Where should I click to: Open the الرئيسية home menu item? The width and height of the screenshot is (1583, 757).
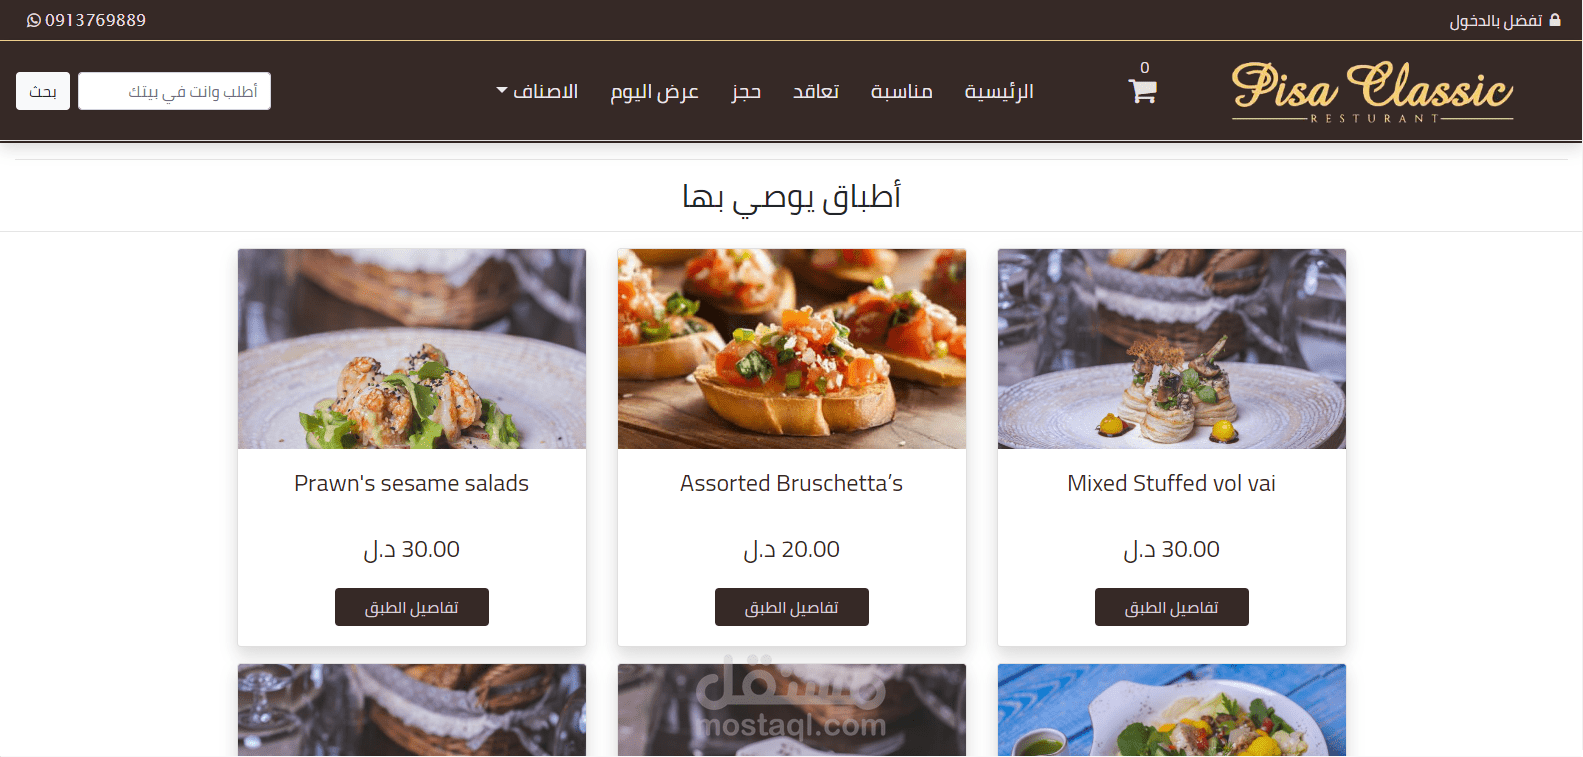(998, 91)
